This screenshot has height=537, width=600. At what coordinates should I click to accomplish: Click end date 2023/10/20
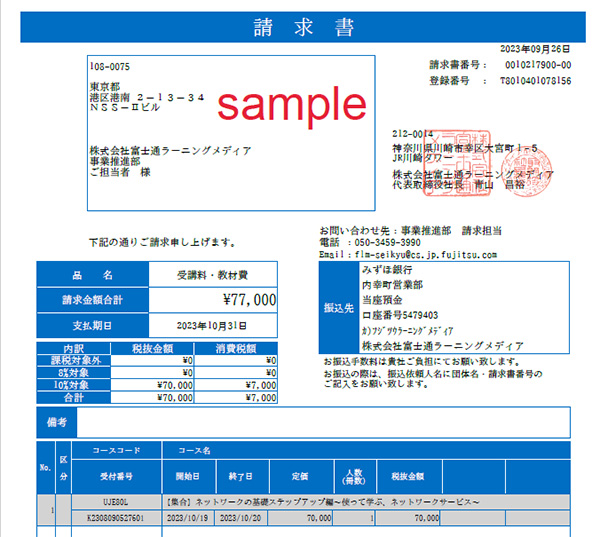coord(241,518)
